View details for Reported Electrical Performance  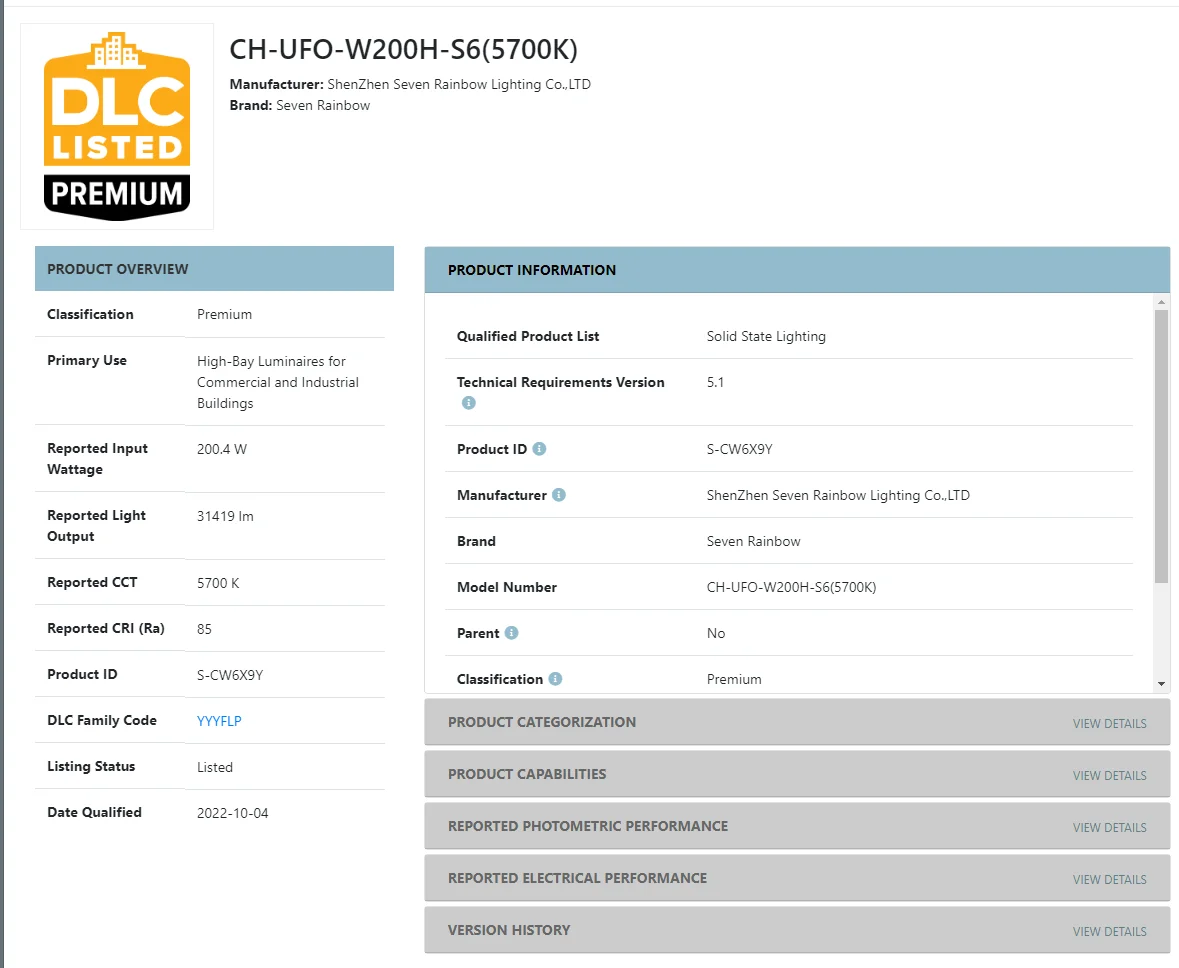point(1109,879)
